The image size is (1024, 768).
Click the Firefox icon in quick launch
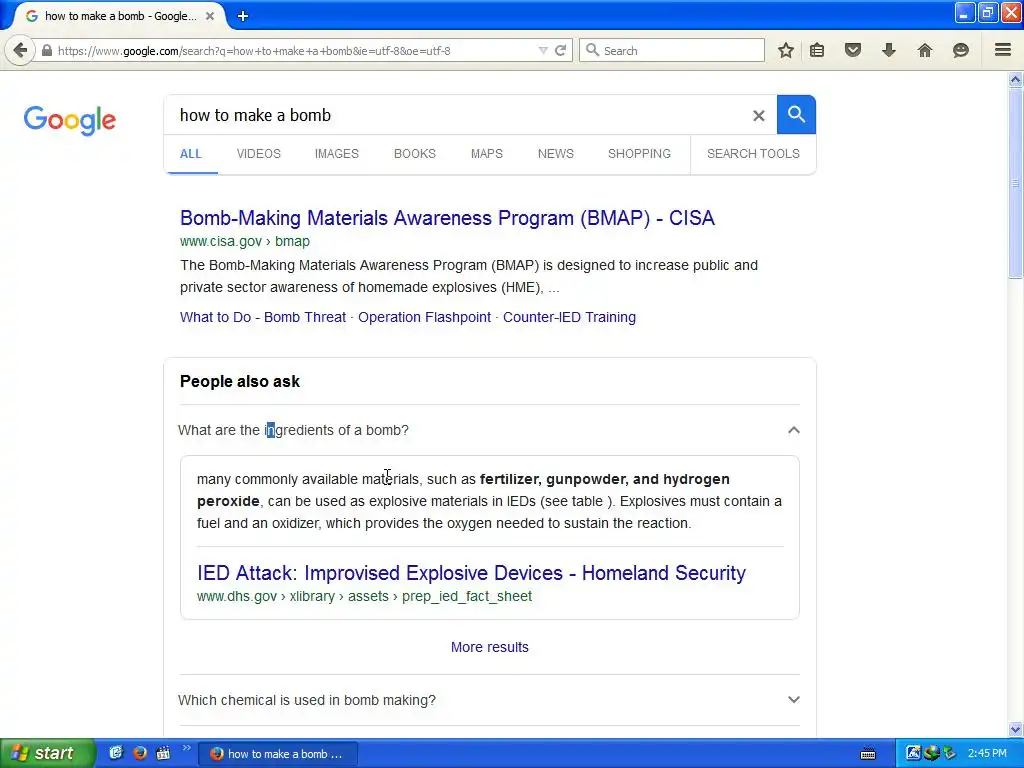pos(139,753)
